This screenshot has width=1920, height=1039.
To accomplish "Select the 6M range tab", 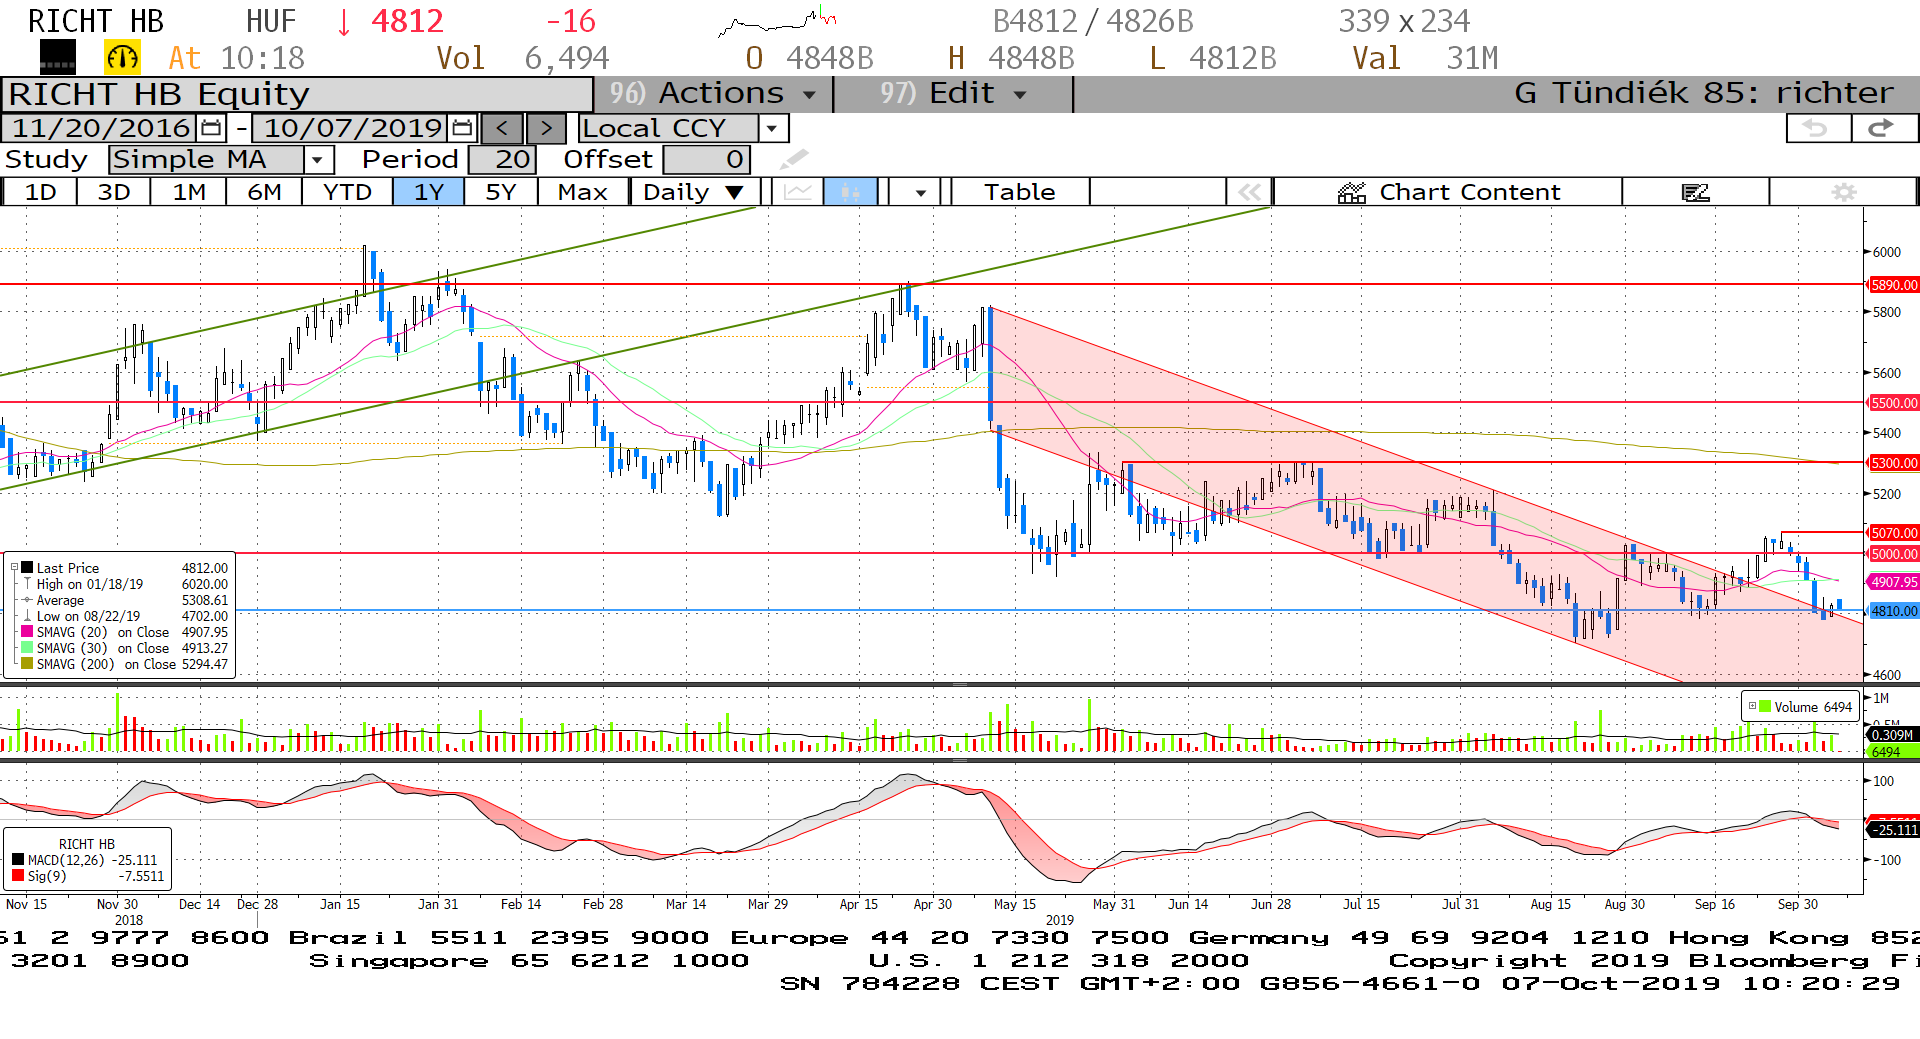I will click(x=264, y=191).
